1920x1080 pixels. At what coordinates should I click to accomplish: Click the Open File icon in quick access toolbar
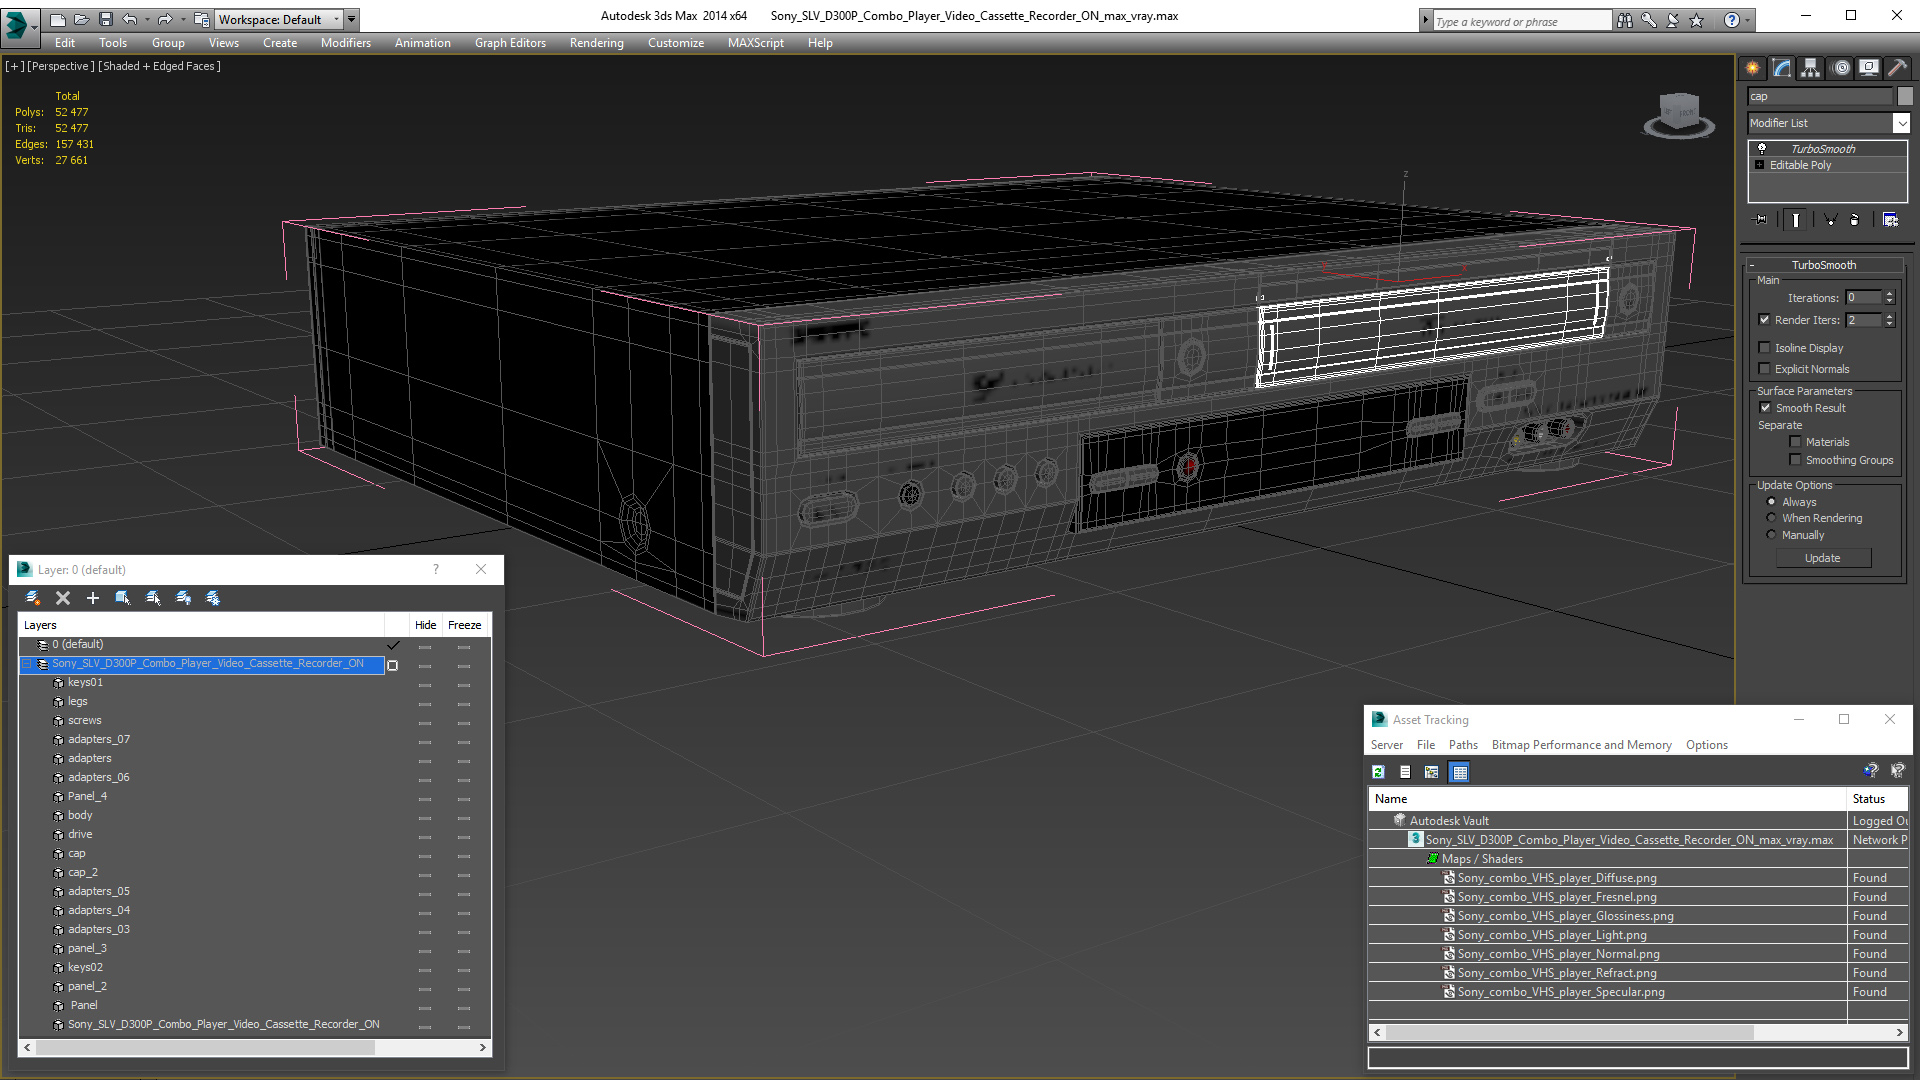pyautogui.click(x=81, y=19)
